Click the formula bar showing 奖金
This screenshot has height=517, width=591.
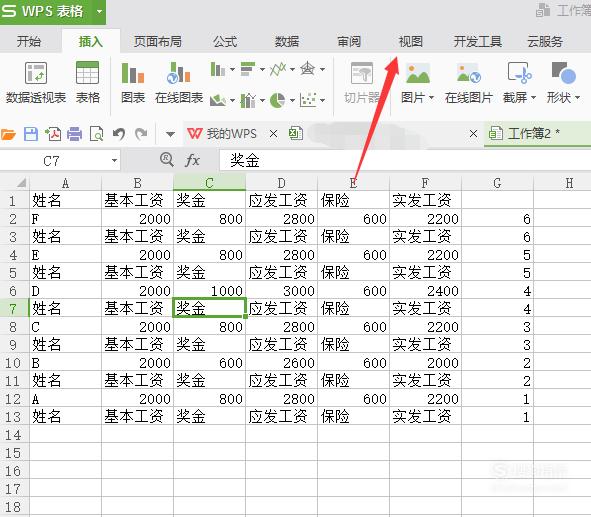405,161
